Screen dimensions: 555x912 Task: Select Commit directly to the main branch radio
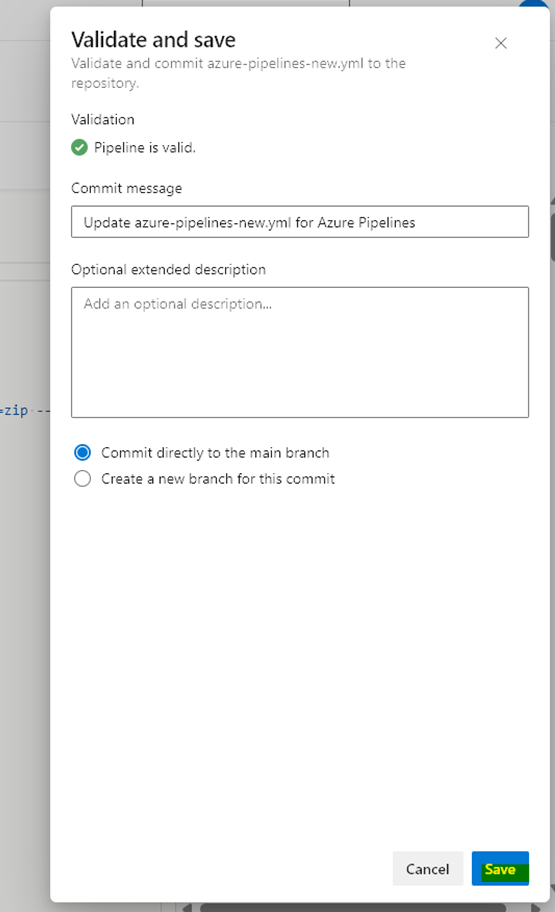(x=83, y=453)
